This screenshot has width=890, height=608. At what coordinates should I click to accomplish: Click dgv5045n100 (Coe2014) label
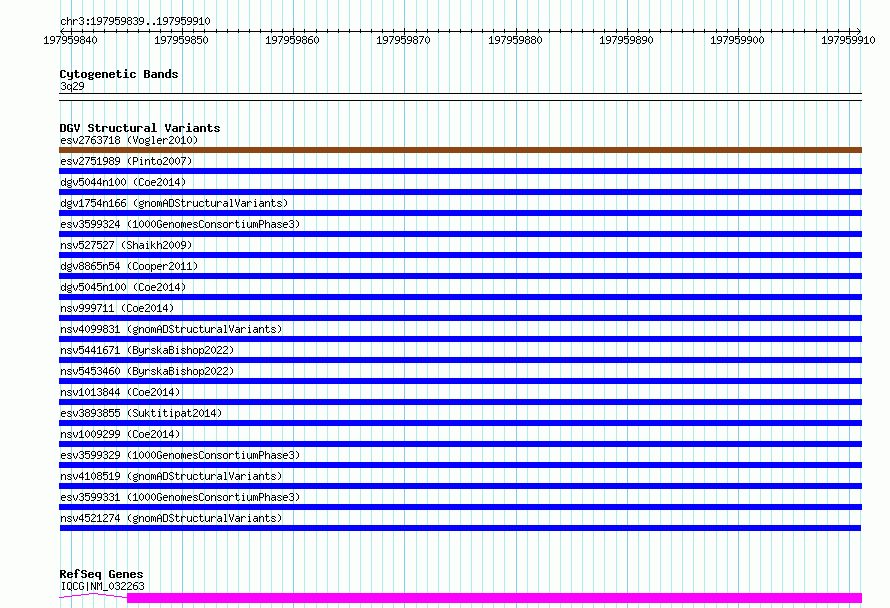[123, 287]
